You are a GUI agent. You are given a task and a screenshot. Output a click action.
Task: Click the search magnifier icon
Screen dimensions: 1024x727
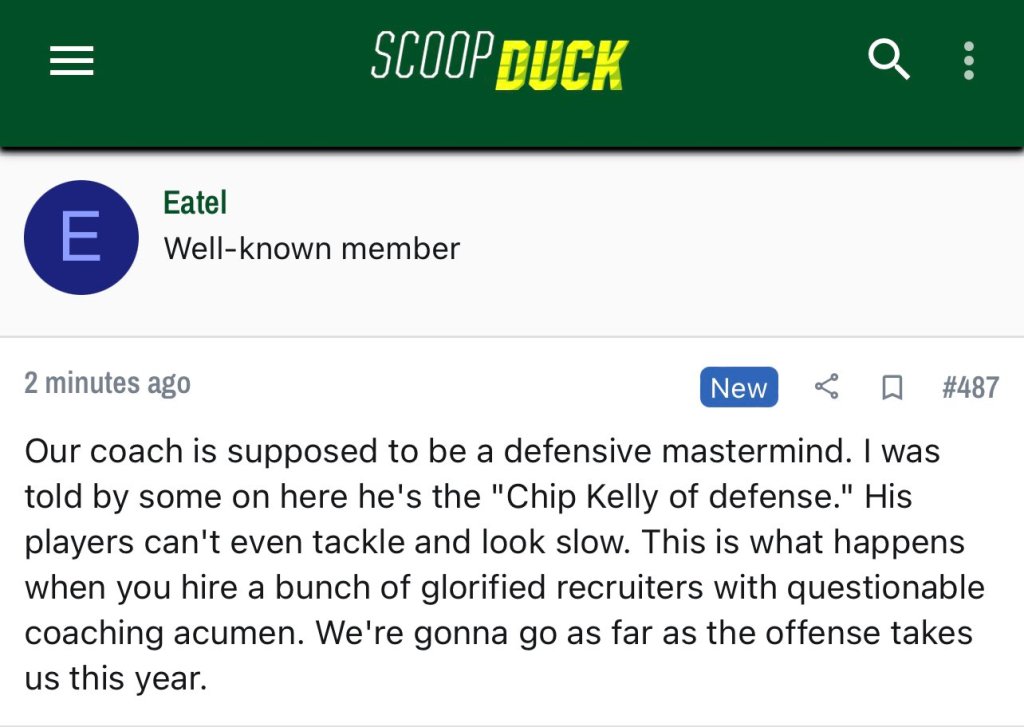coord(888,61)
